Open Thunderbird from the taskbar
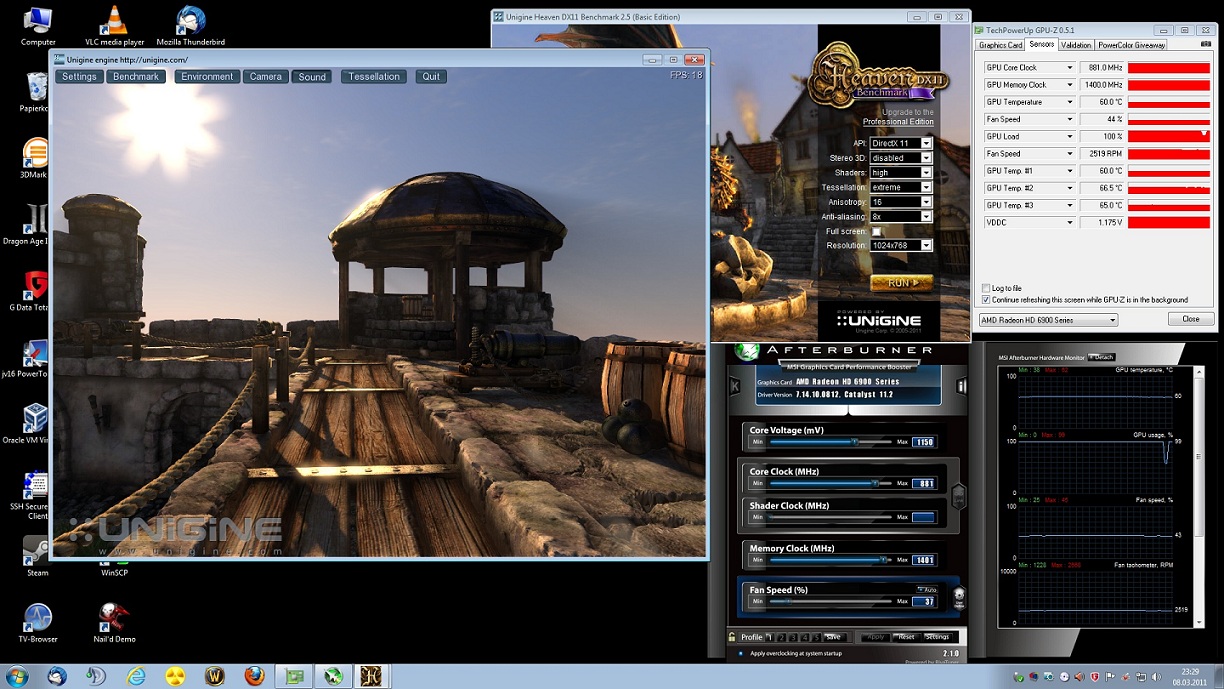 pyautogui.click(x=57, y=676)
